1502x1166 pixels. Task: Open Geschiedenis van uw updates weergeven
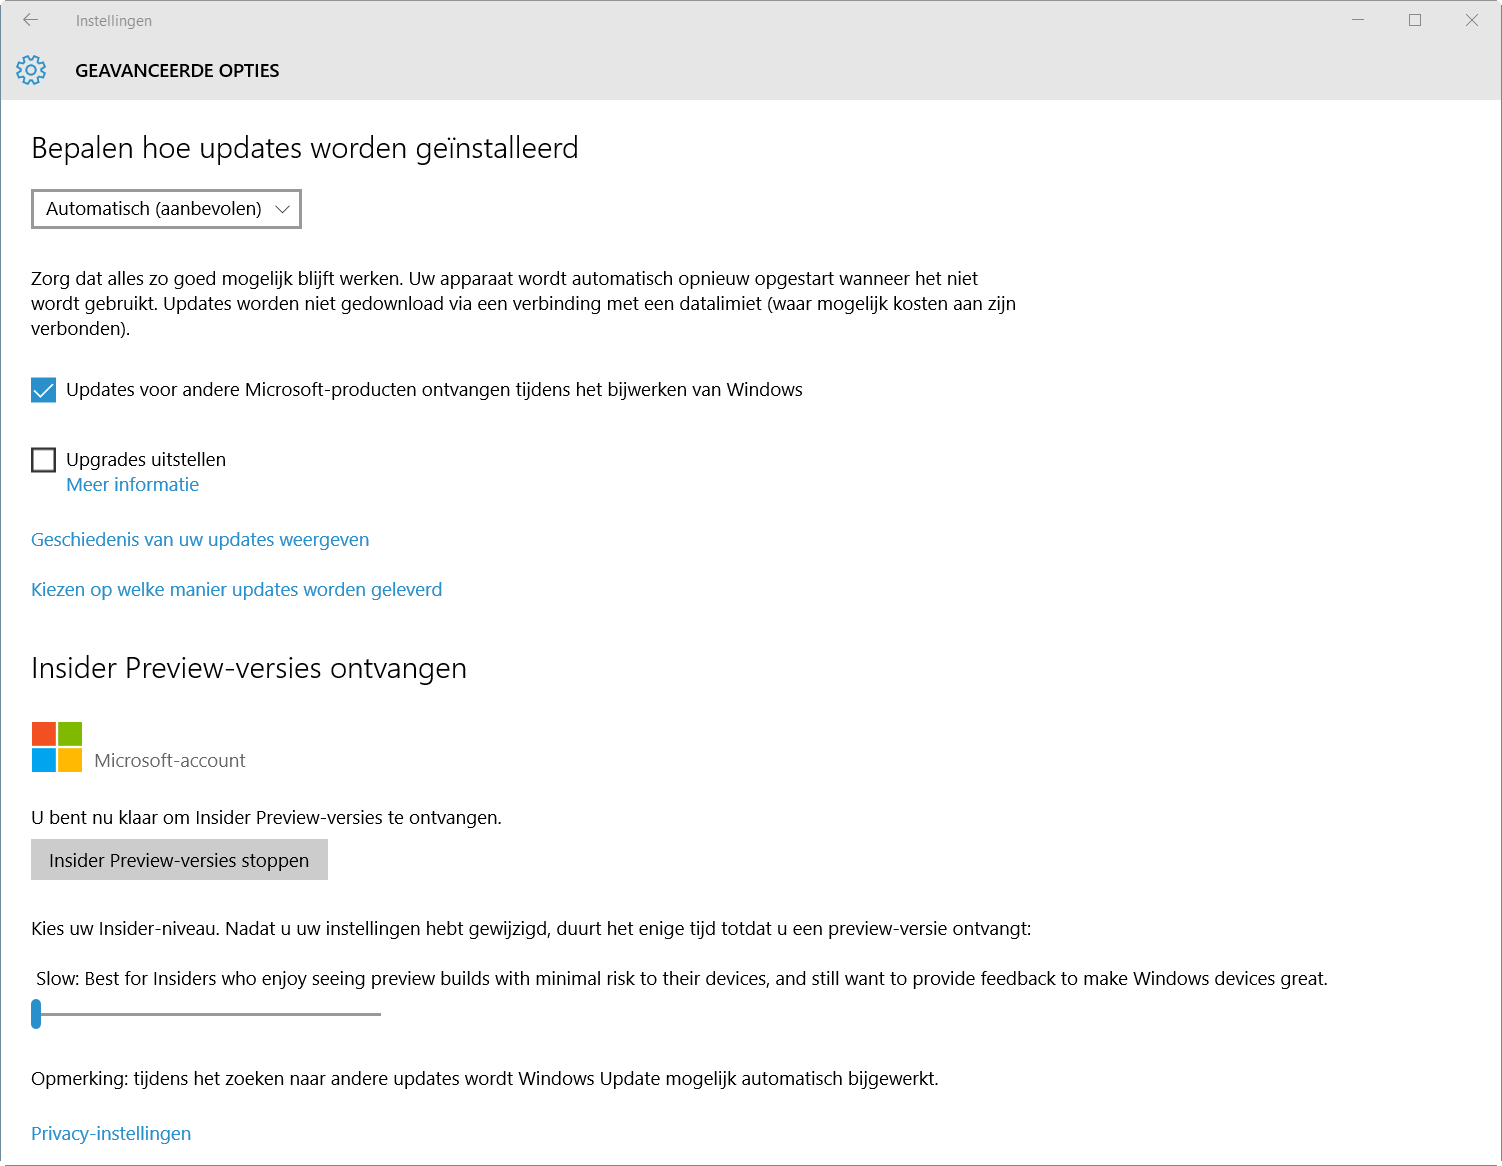point(200,540)
